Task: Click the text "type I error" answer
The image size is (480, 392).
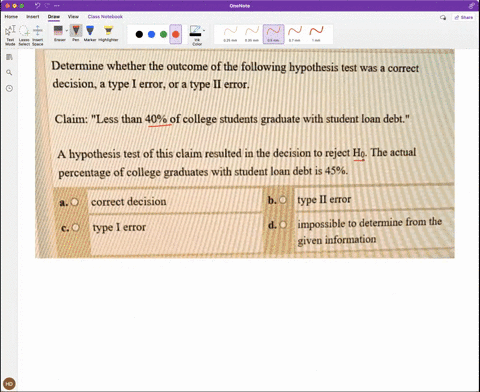Action: click(x=119, y=227)
